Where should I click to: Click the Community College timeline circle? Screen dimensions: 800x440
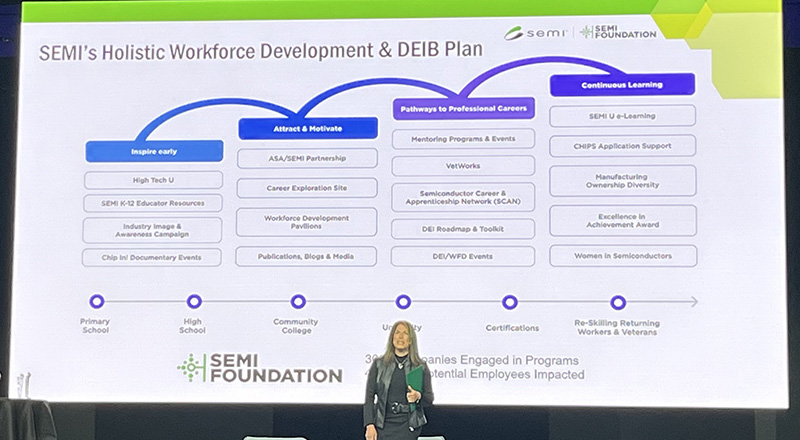pyautogui.click(x=298, y=302)
